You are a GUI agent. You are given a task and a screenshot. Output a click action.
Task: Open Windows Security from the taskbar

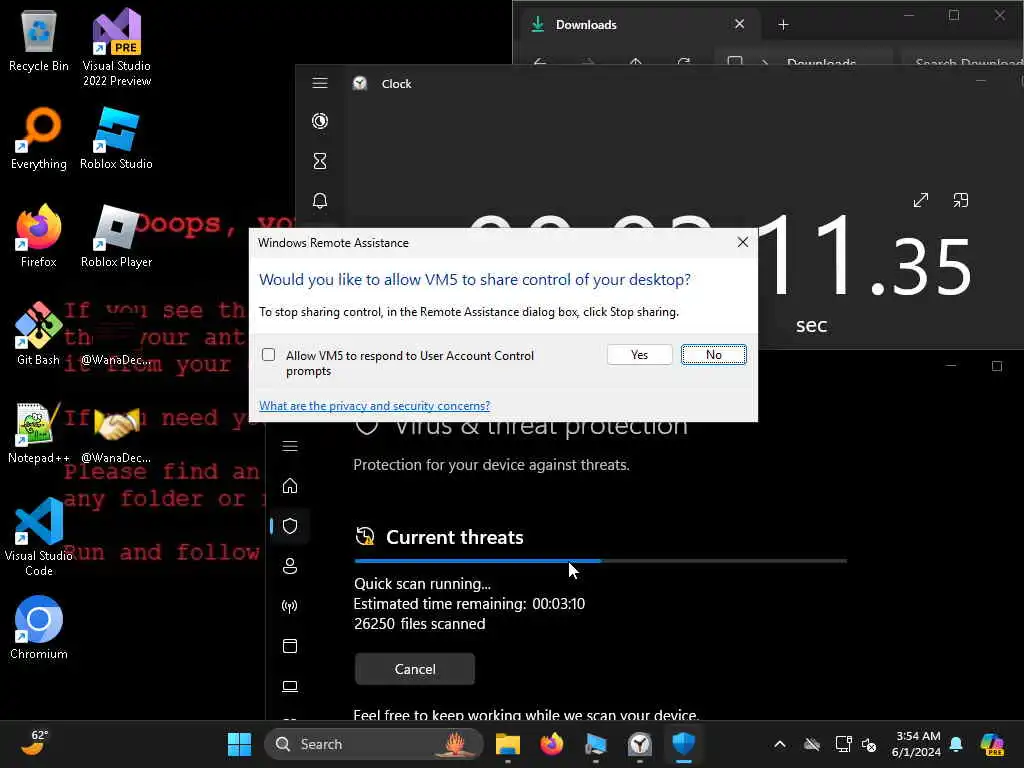684,744
